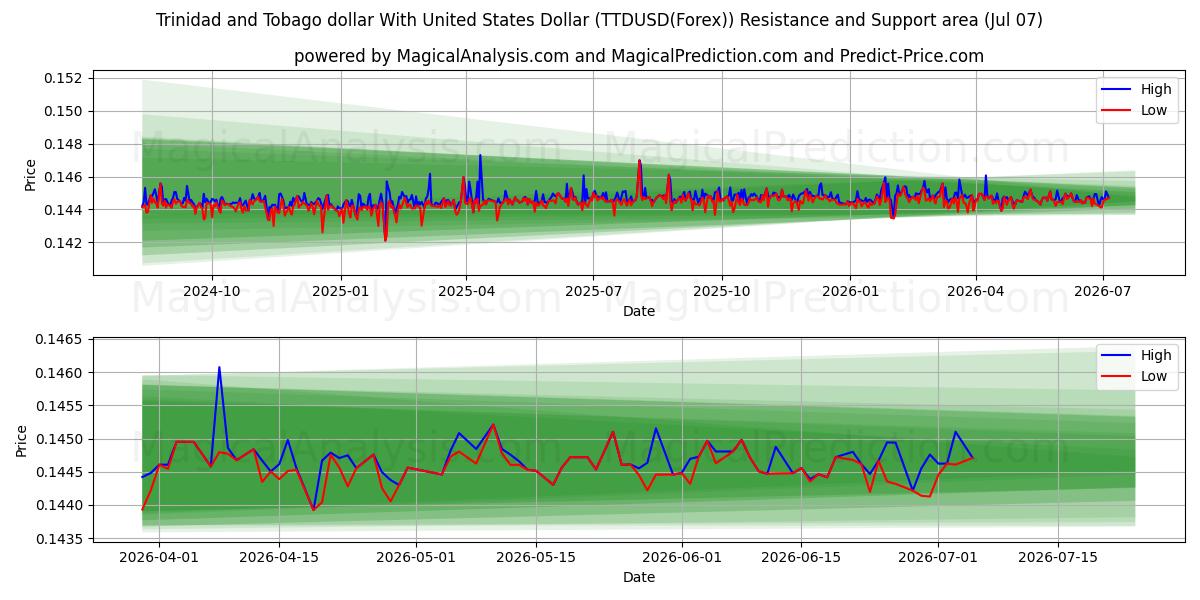1200x600 pixels.
Task: Click the 0.1460 High spike in bottom chart
Action: pos(219,368)
